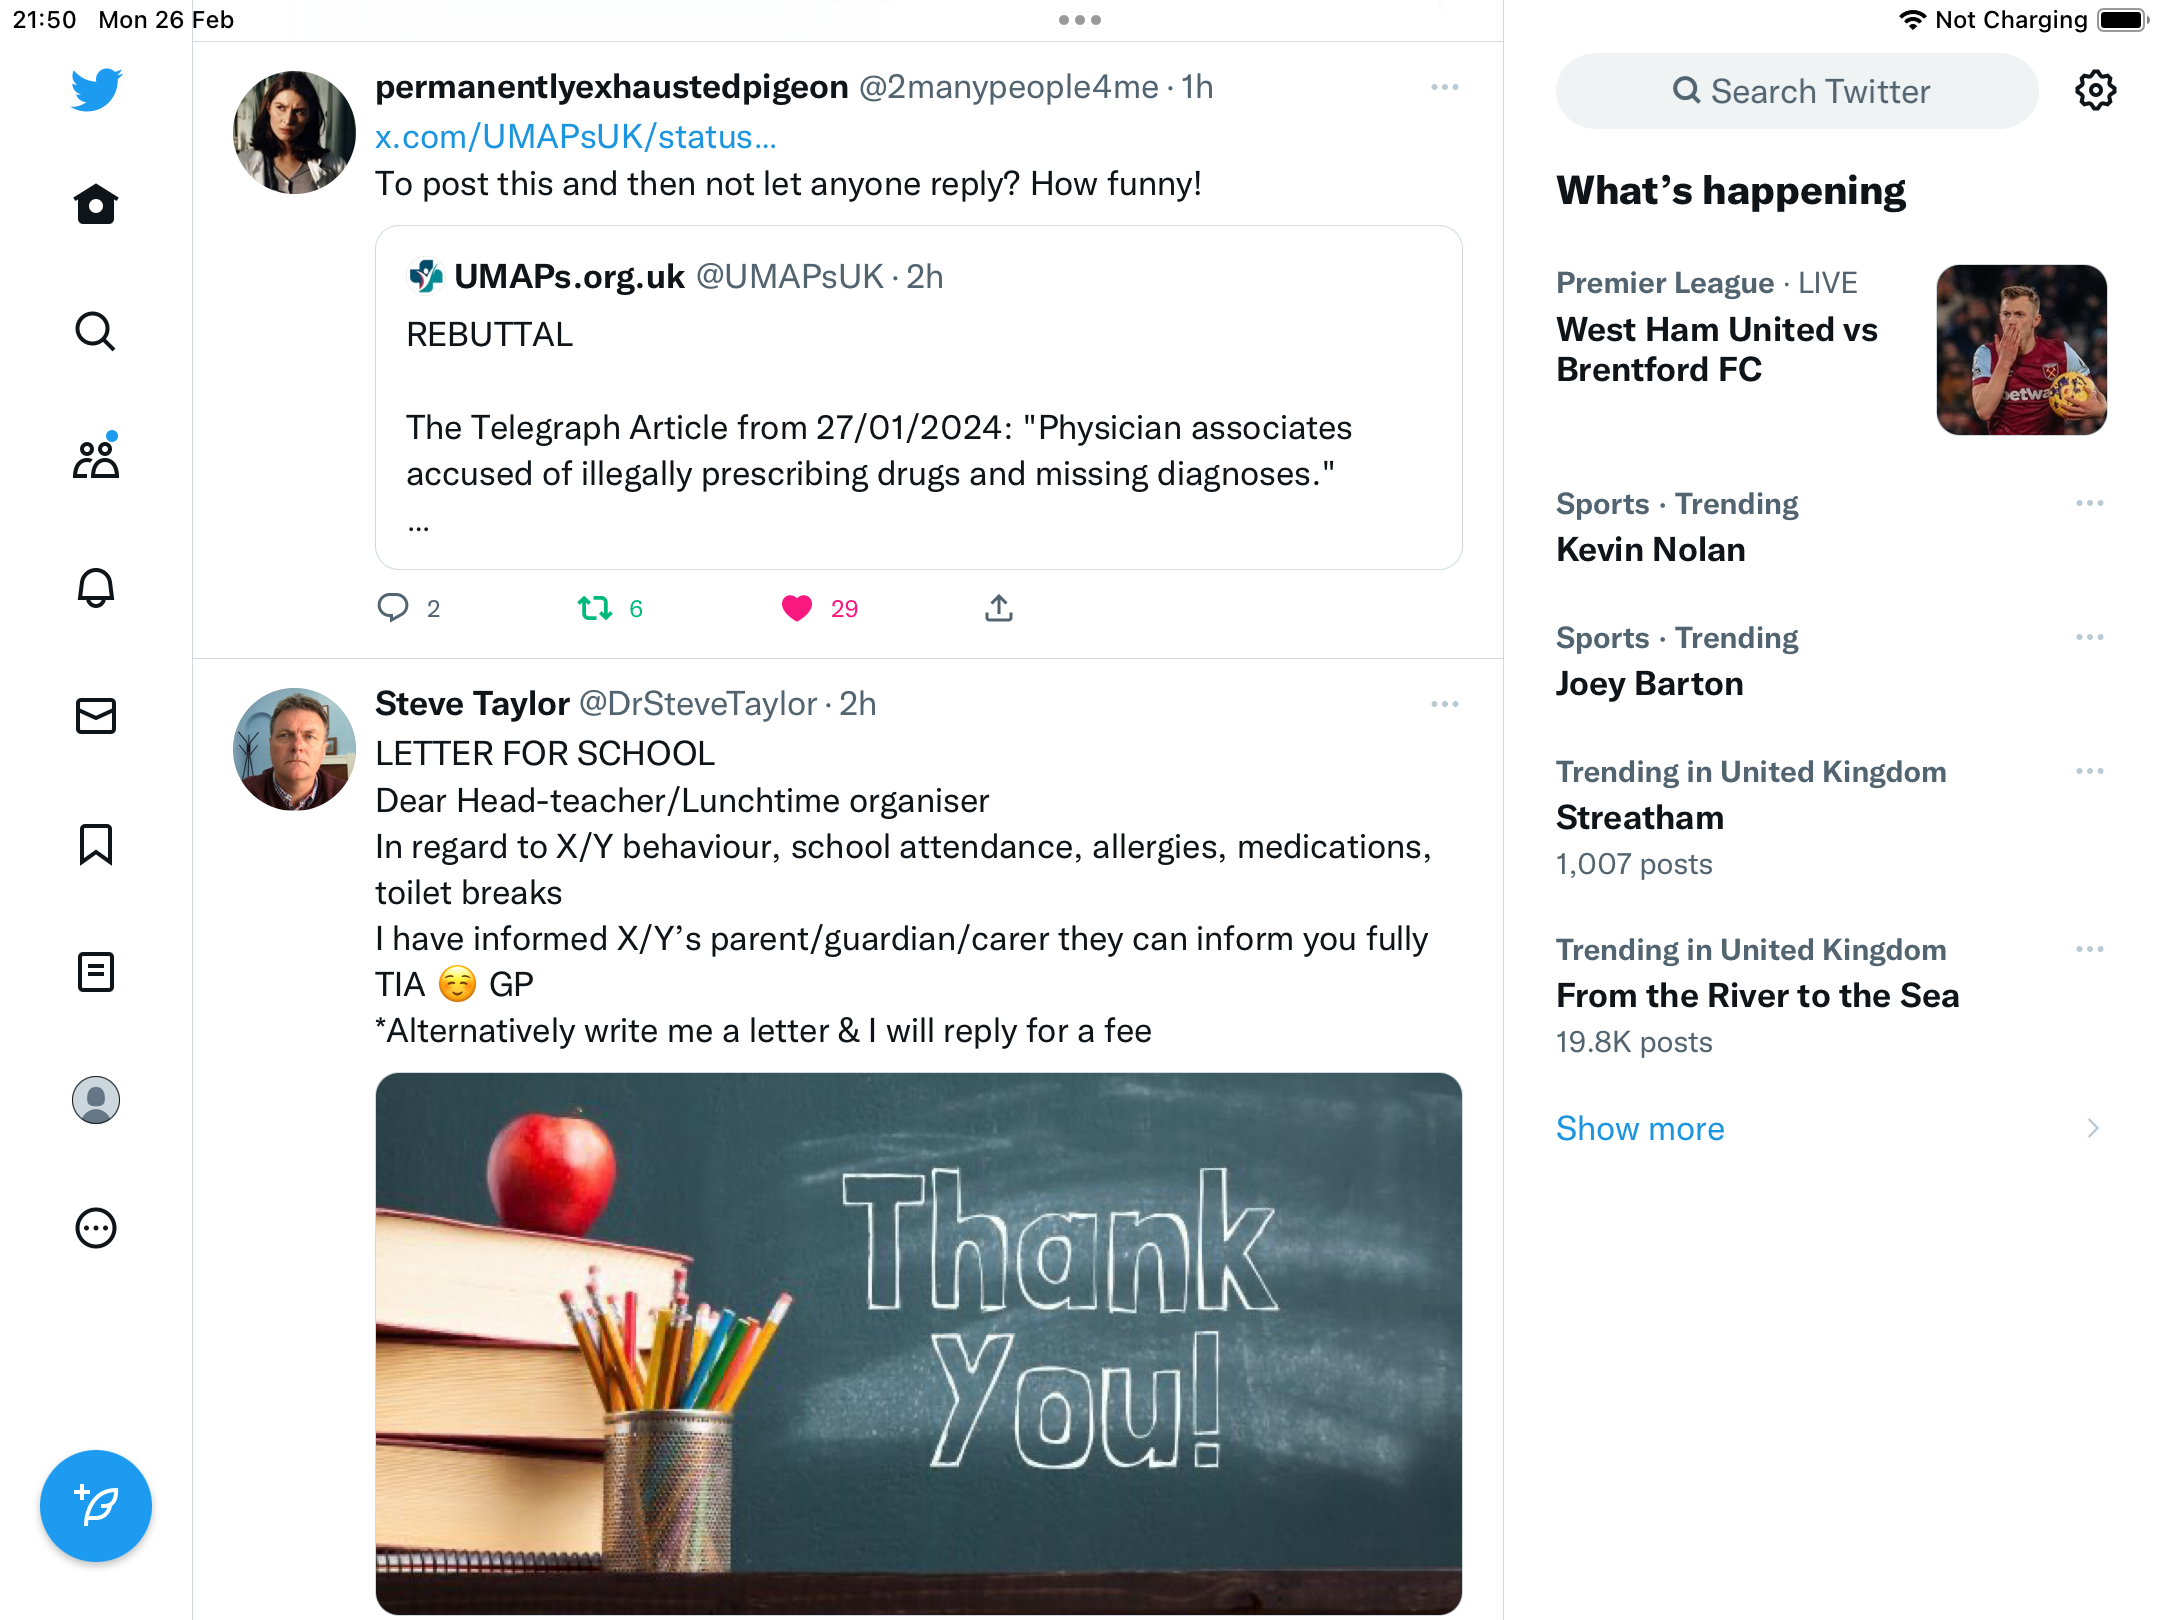Open Bookmarks icon in sidebar
Screen dimensions: 2160x1620
tap(96, 844)
